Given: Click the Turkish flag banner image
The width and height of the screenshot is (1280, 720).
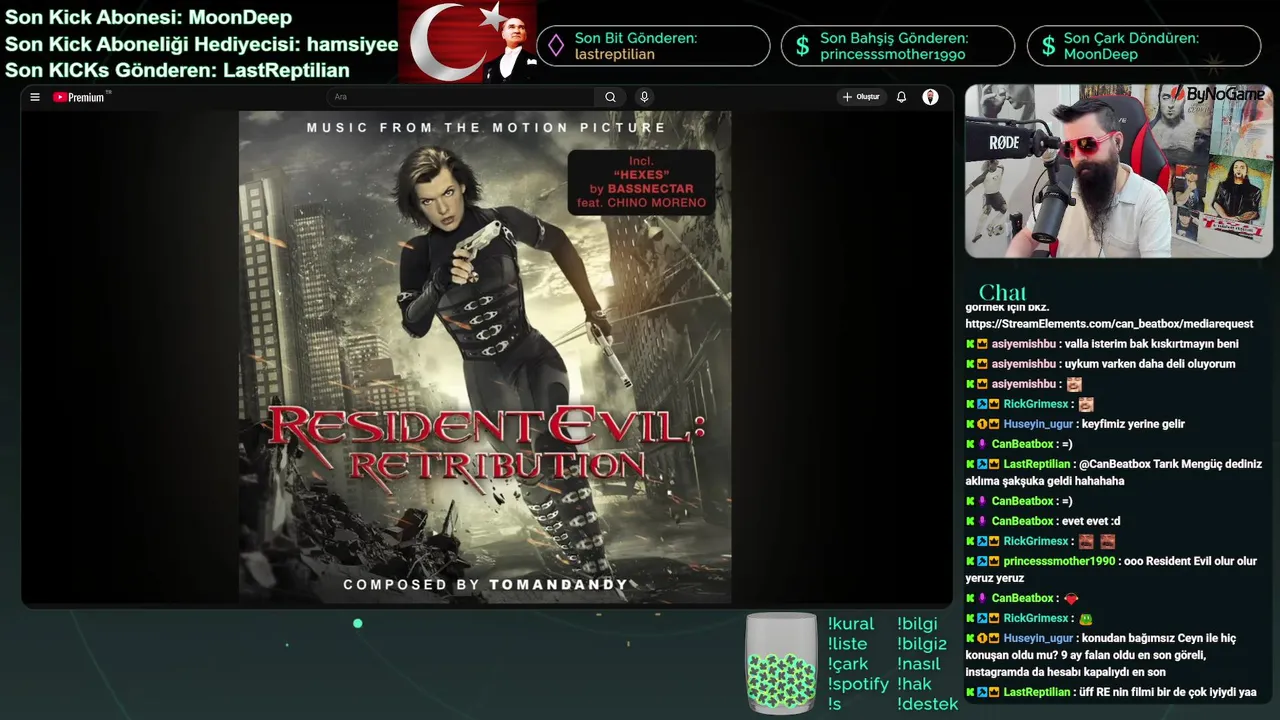Looking at the screenshot, I should pyautogui.click(x=468, y=41).
